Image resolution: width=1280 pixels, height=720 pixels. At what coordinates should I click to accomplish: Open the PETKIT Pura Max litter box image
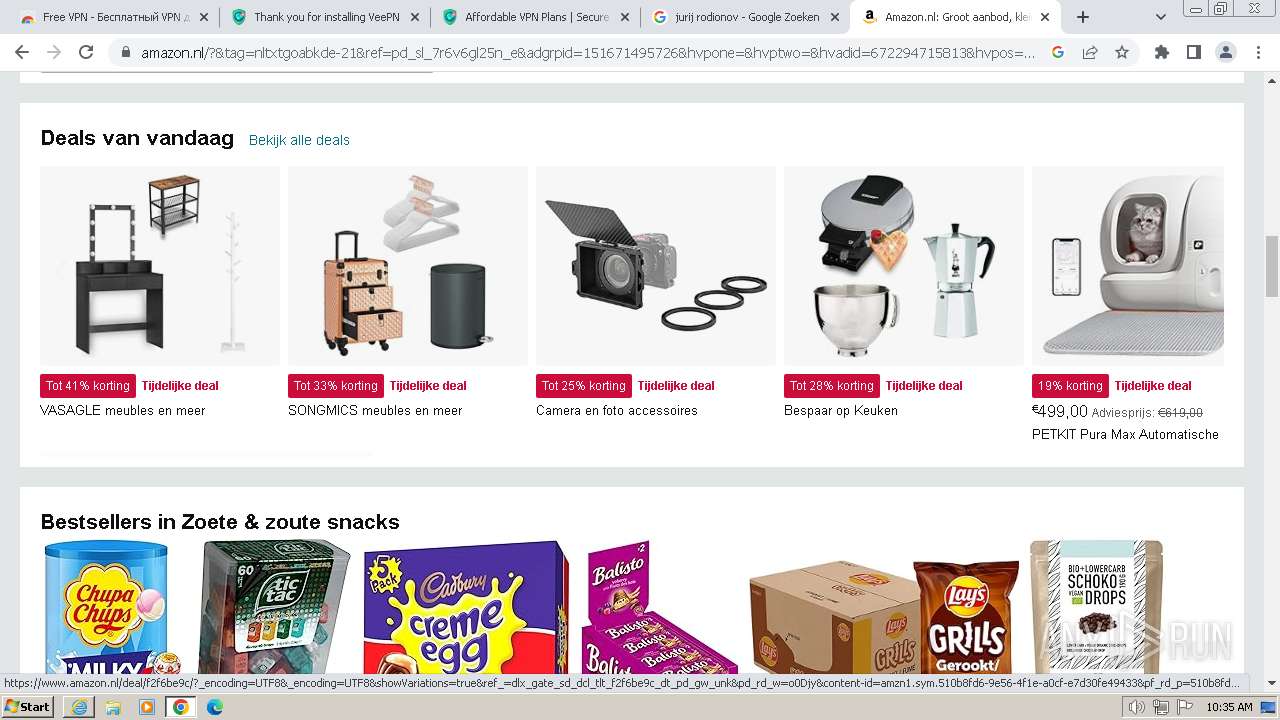coord(1128,266)
